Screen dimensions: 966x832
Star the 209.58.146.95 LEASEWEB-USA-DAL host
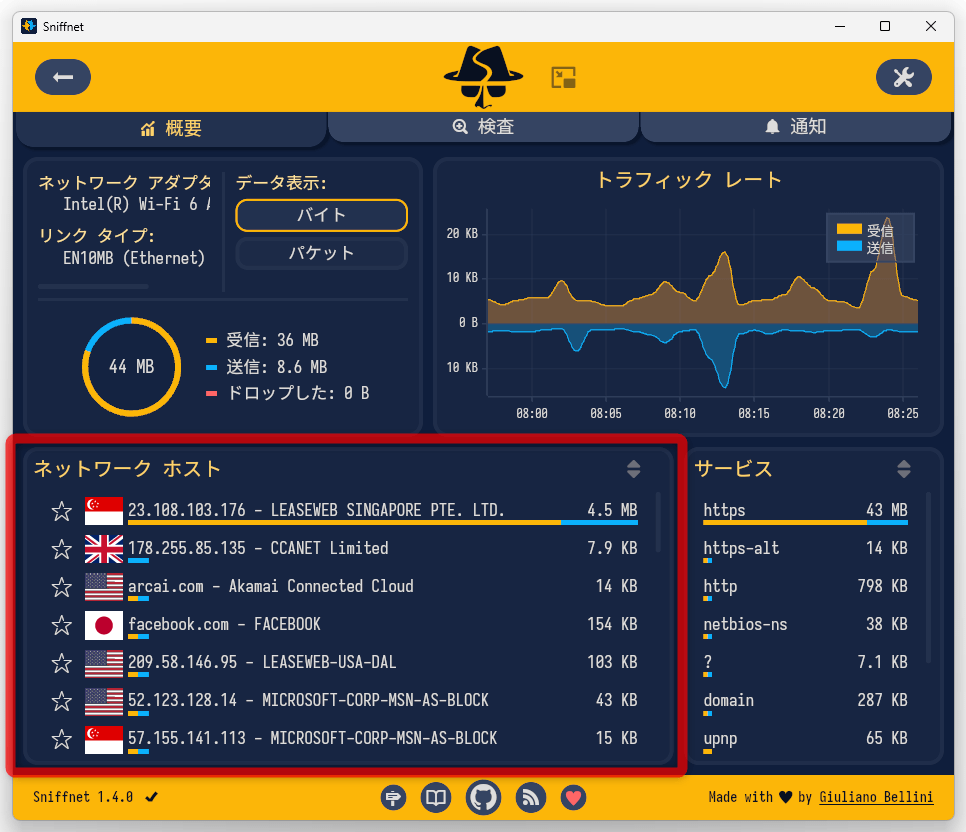62,663
